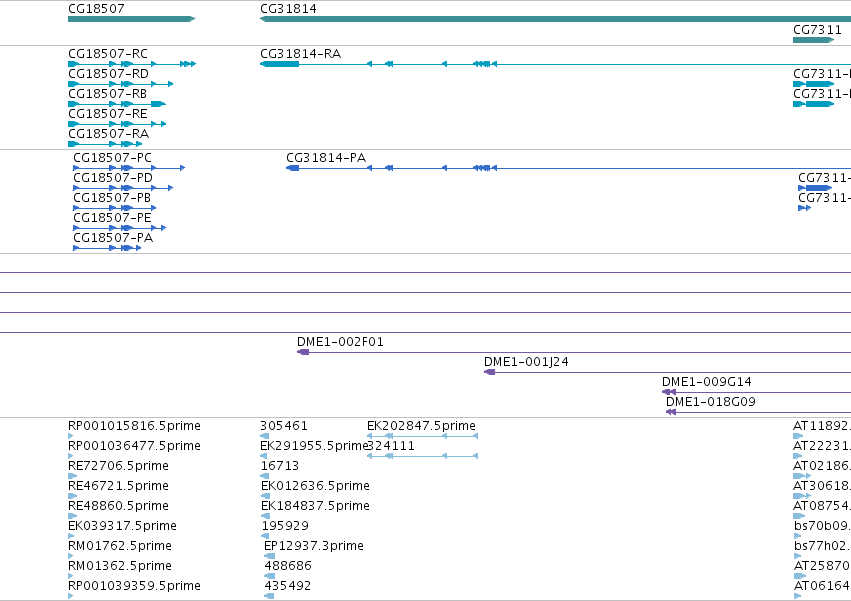Select the 435492 EST feature
This screenshot has height=601, width=851.
tap(269, 596)
